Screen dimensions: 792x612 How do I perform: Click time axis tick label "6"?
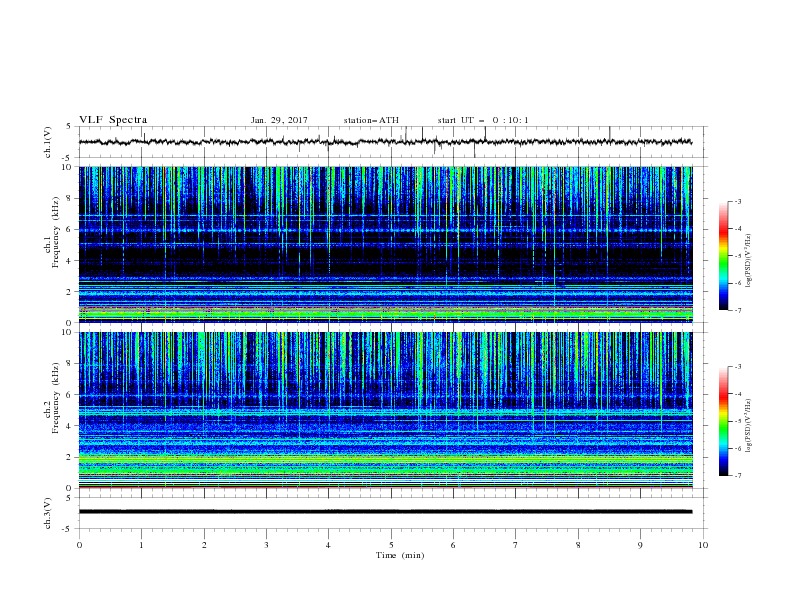coord(453,545)
